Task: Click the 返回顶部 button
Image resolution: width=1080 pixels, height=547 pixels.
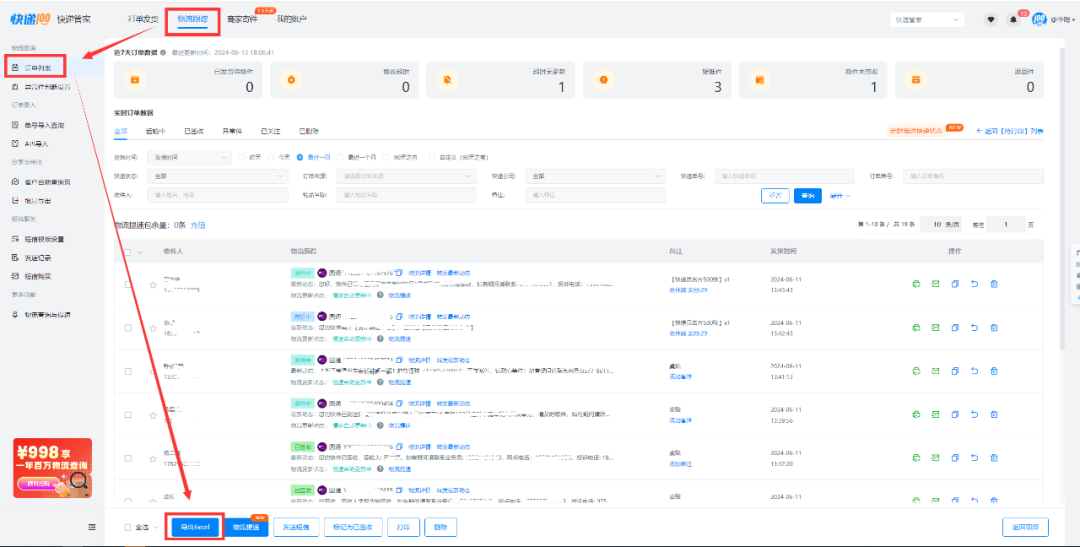Action: [x=1025, y=527]
